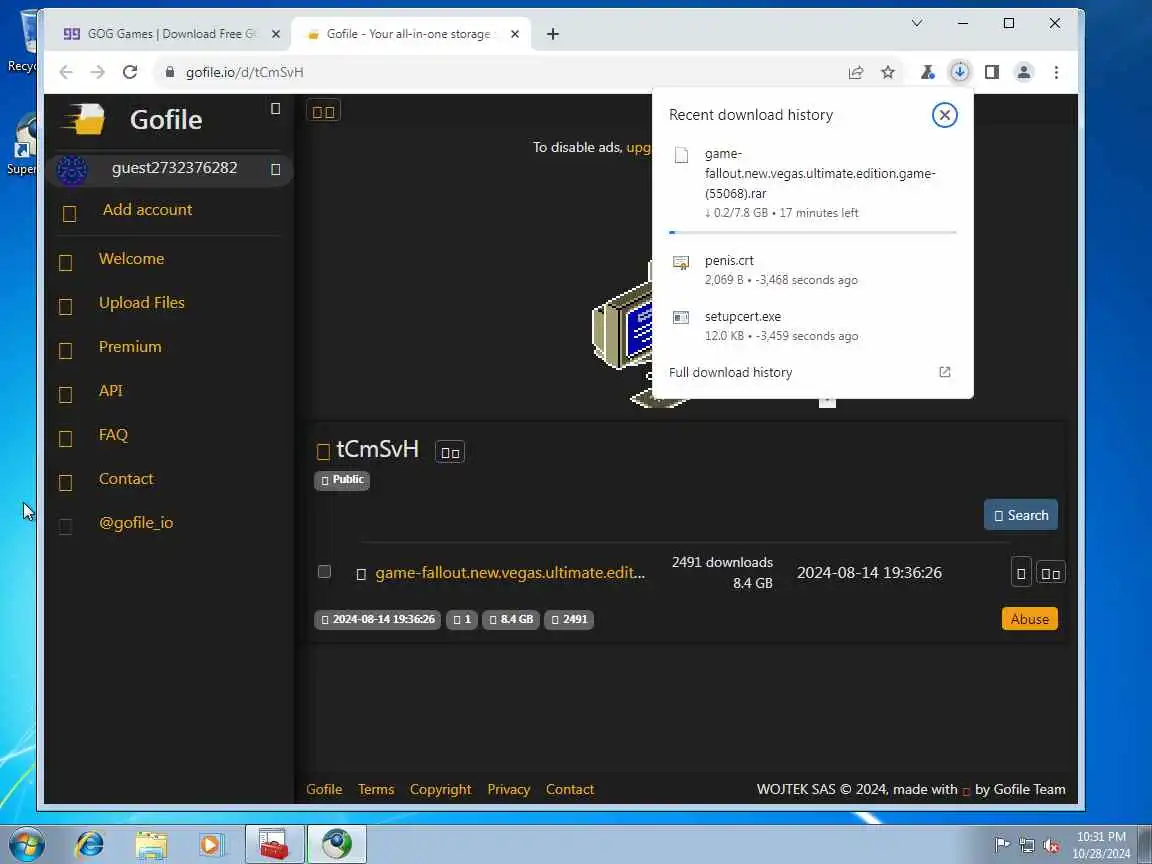The height and width of the screenshot is (864, 1152).
Task: Click the Gofile logo icon
Action: click(83, 119)
